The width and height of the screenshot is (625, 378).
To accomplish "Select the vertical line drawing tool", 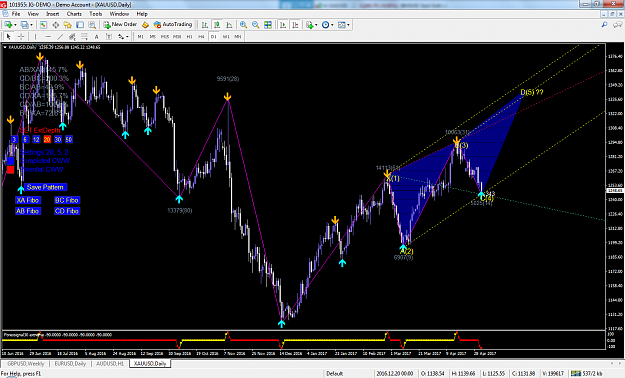I will coord(35,36).
